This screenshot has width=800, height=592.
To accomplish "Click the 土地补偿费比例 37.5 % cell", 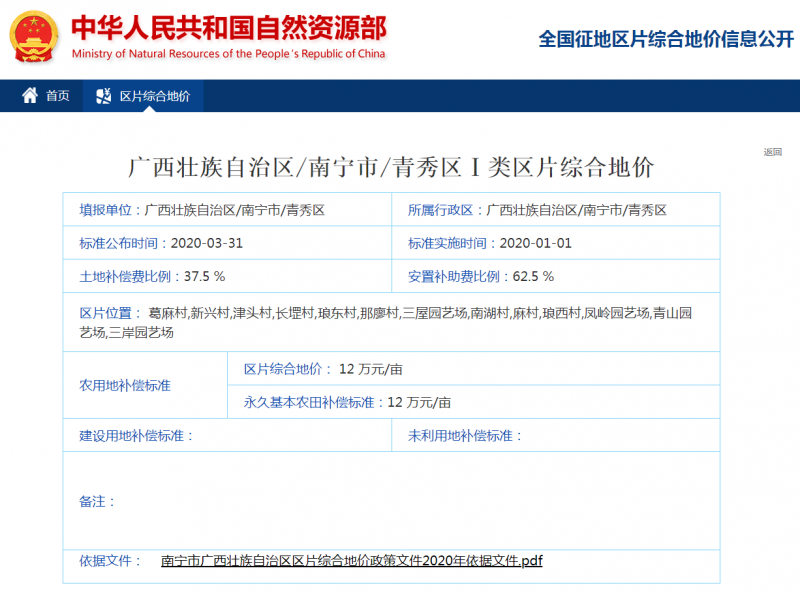I will 227,276.
